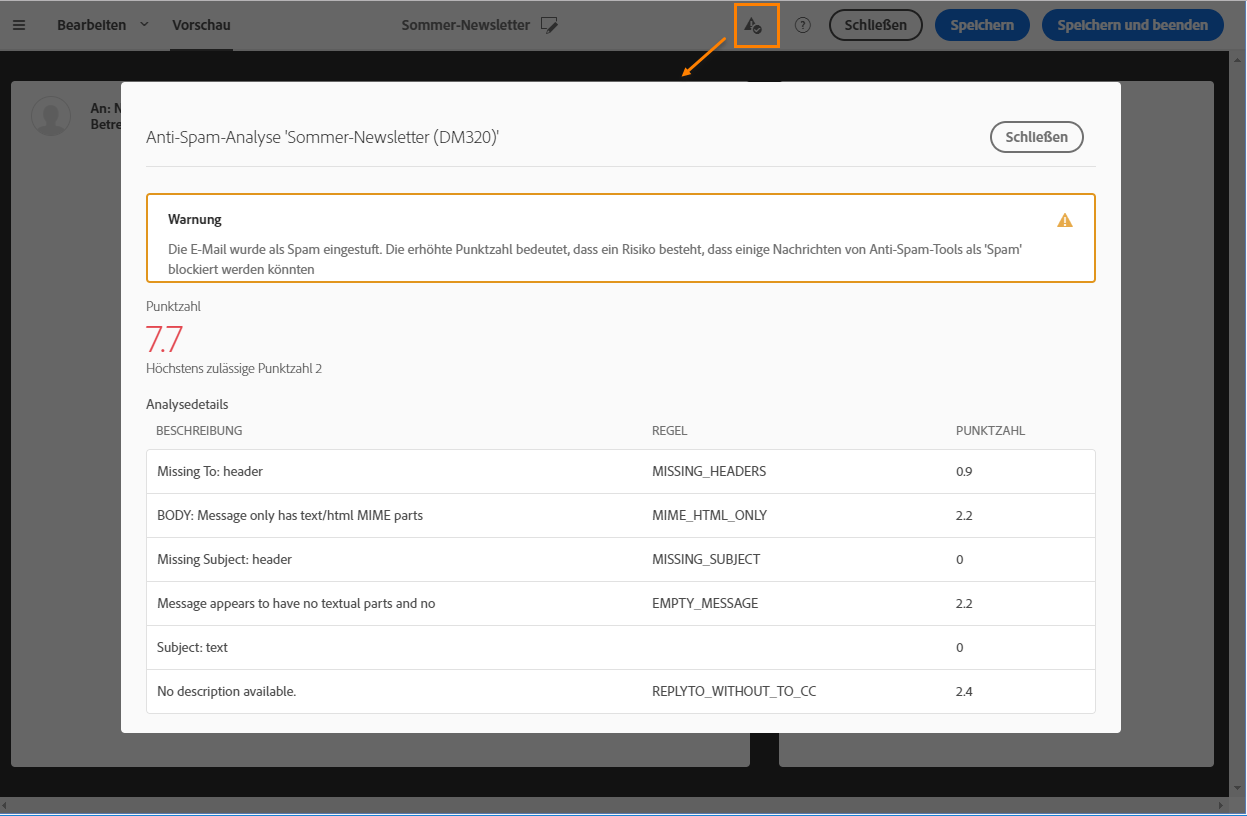The width and height of the screenshot is (1247, 816).
Task: Click the BESCHREIBUNG column header
Action: pyautogui.click(x=199, y=431)
